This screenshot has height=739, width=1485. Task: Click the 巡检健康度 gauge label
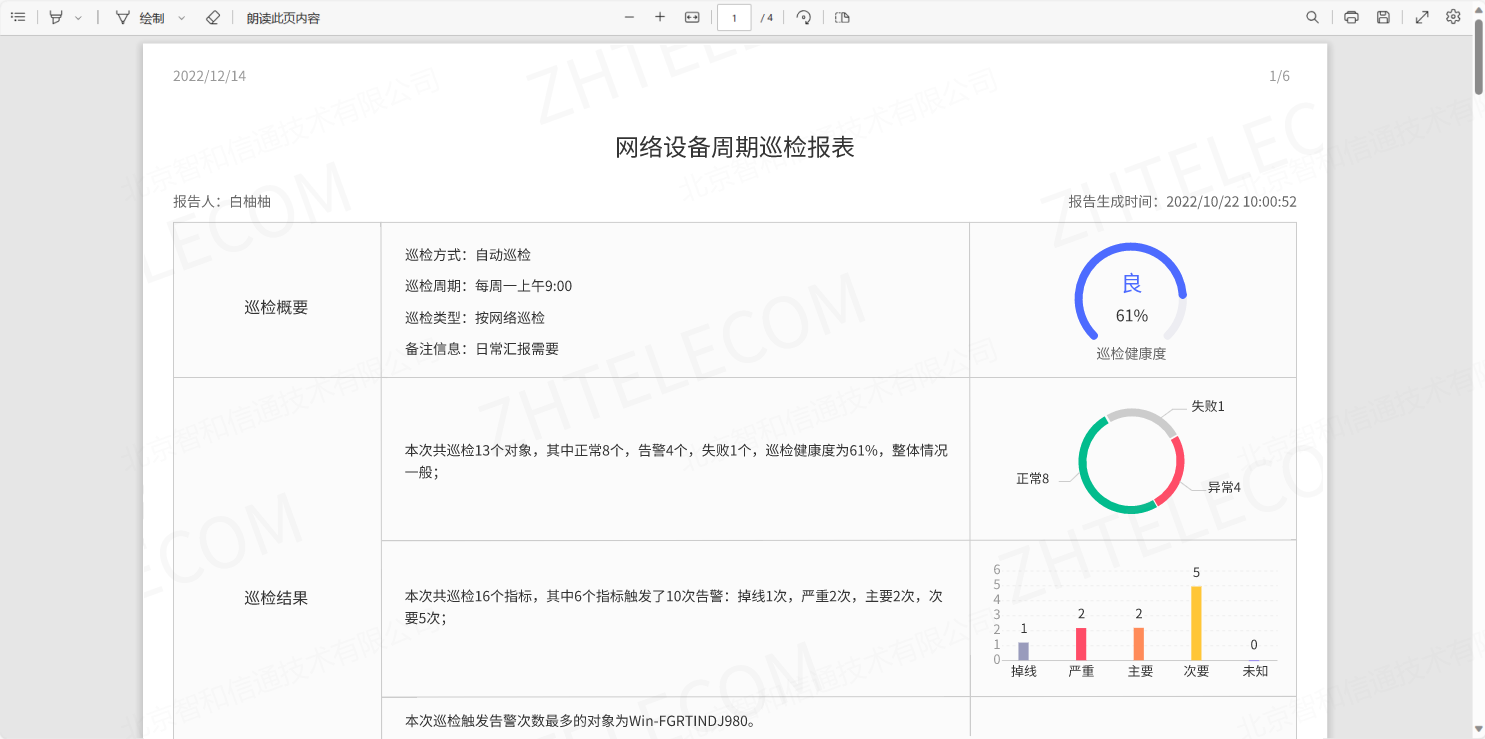click(x=1131, y=353)
